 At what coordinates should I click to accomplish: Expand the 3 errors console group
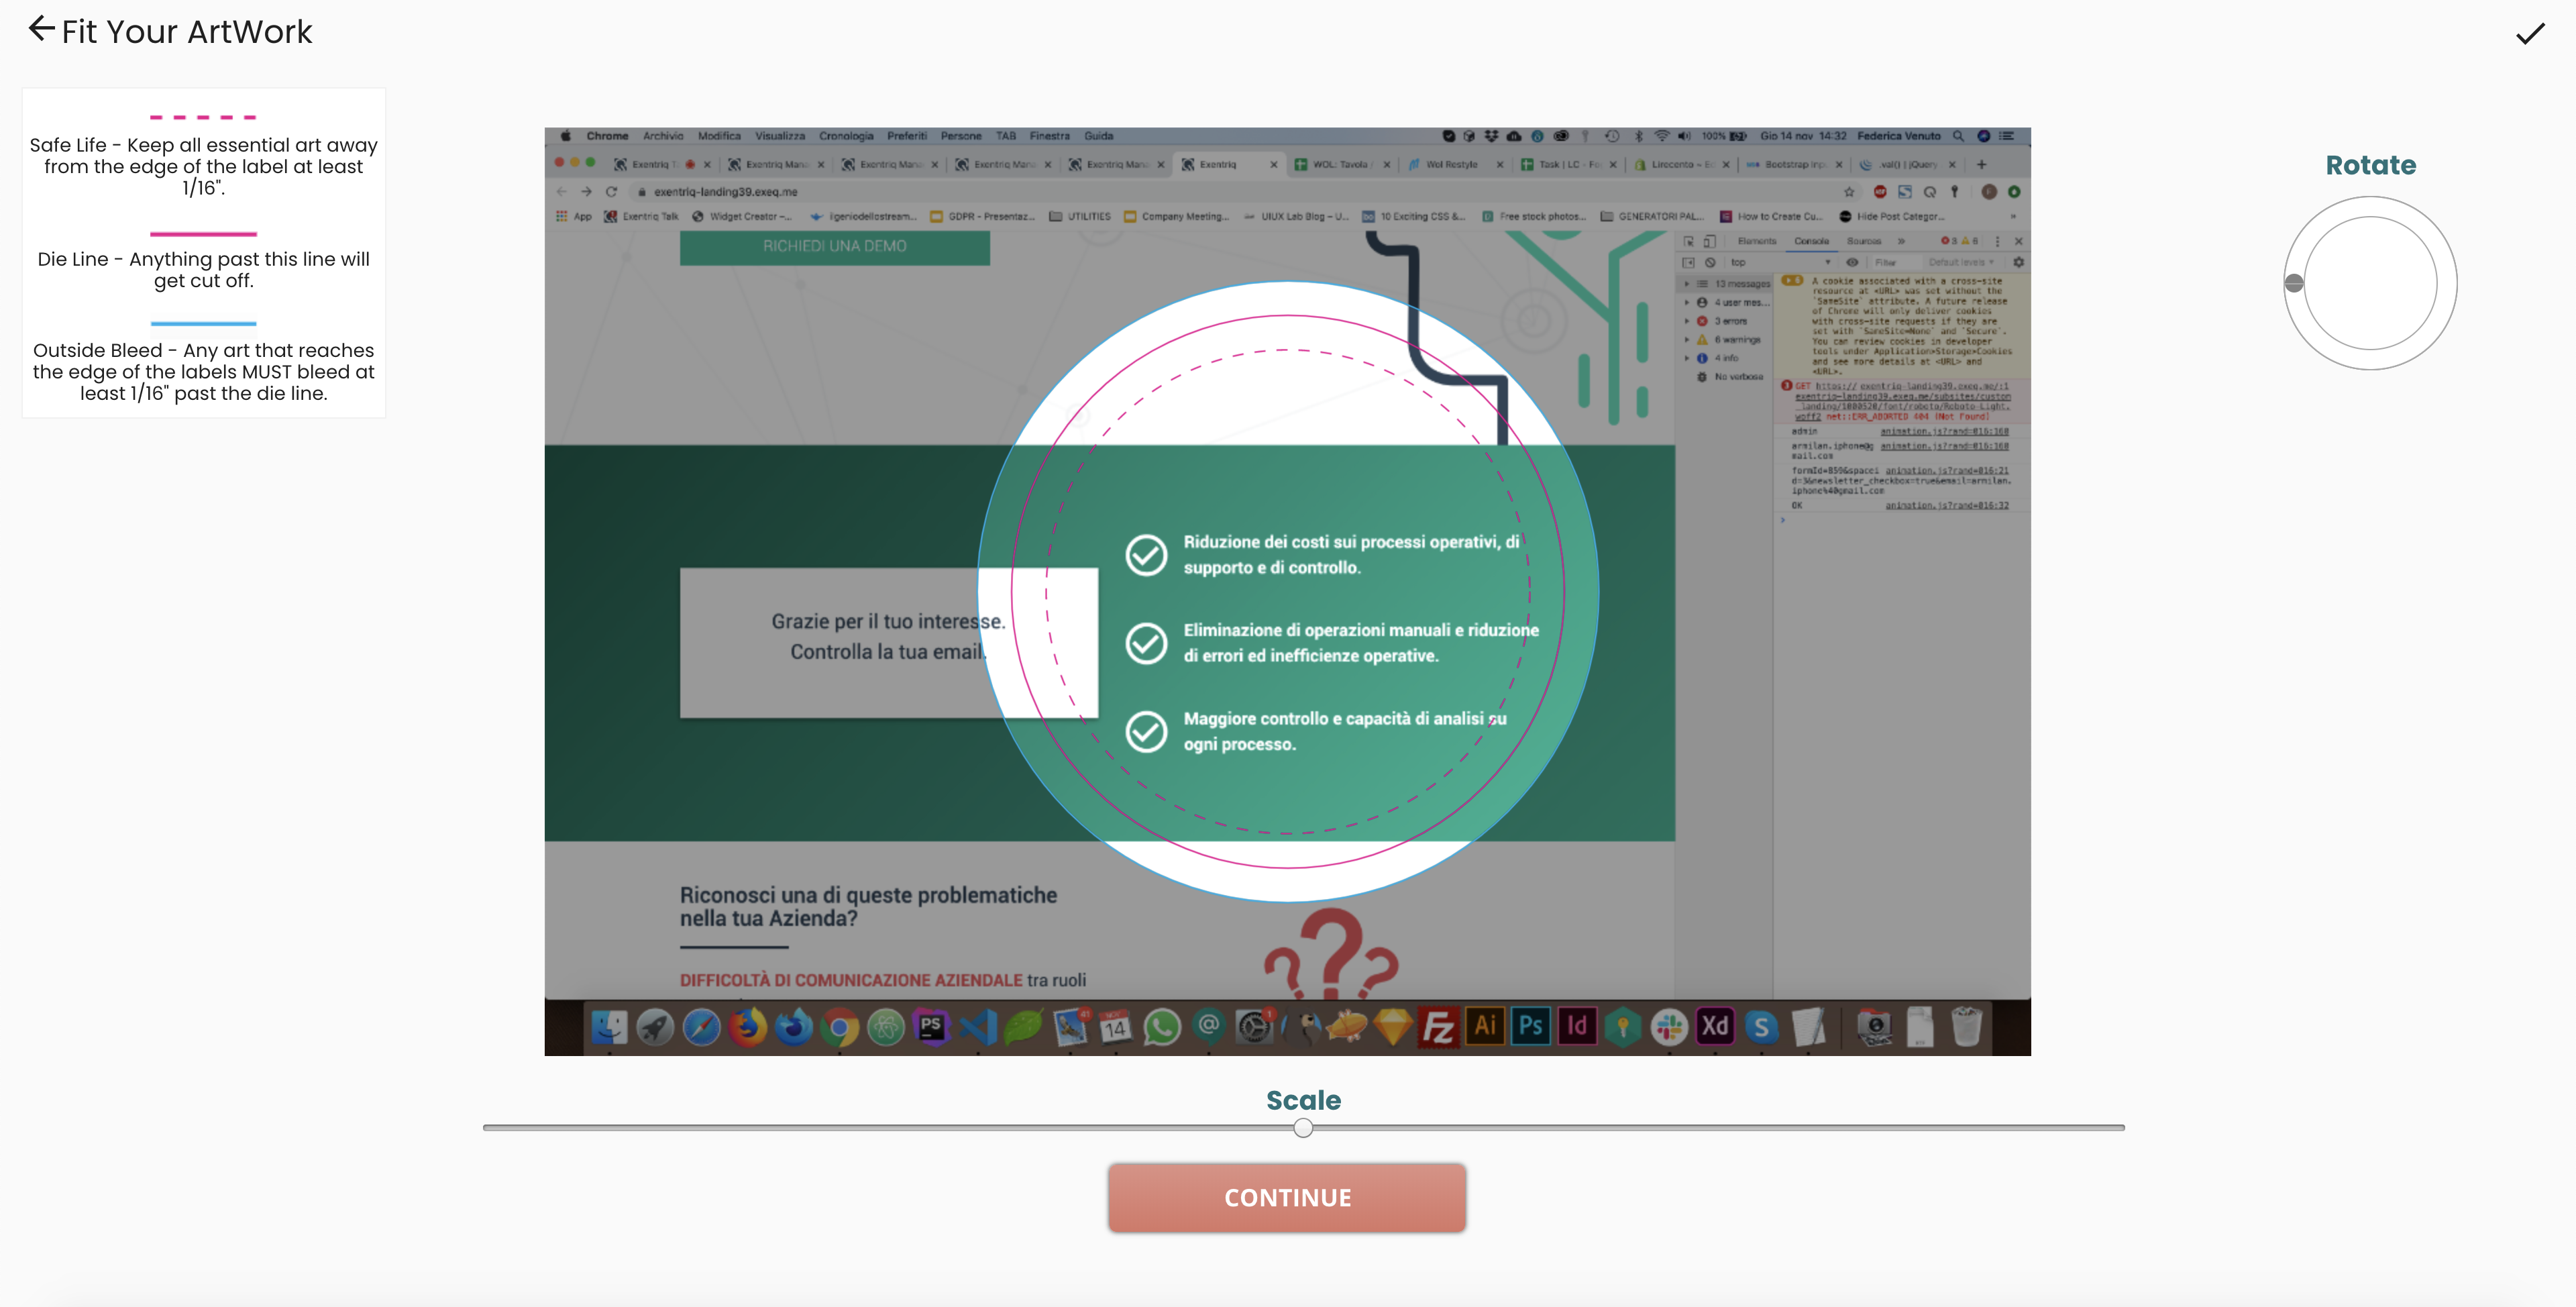point(1687,321)
